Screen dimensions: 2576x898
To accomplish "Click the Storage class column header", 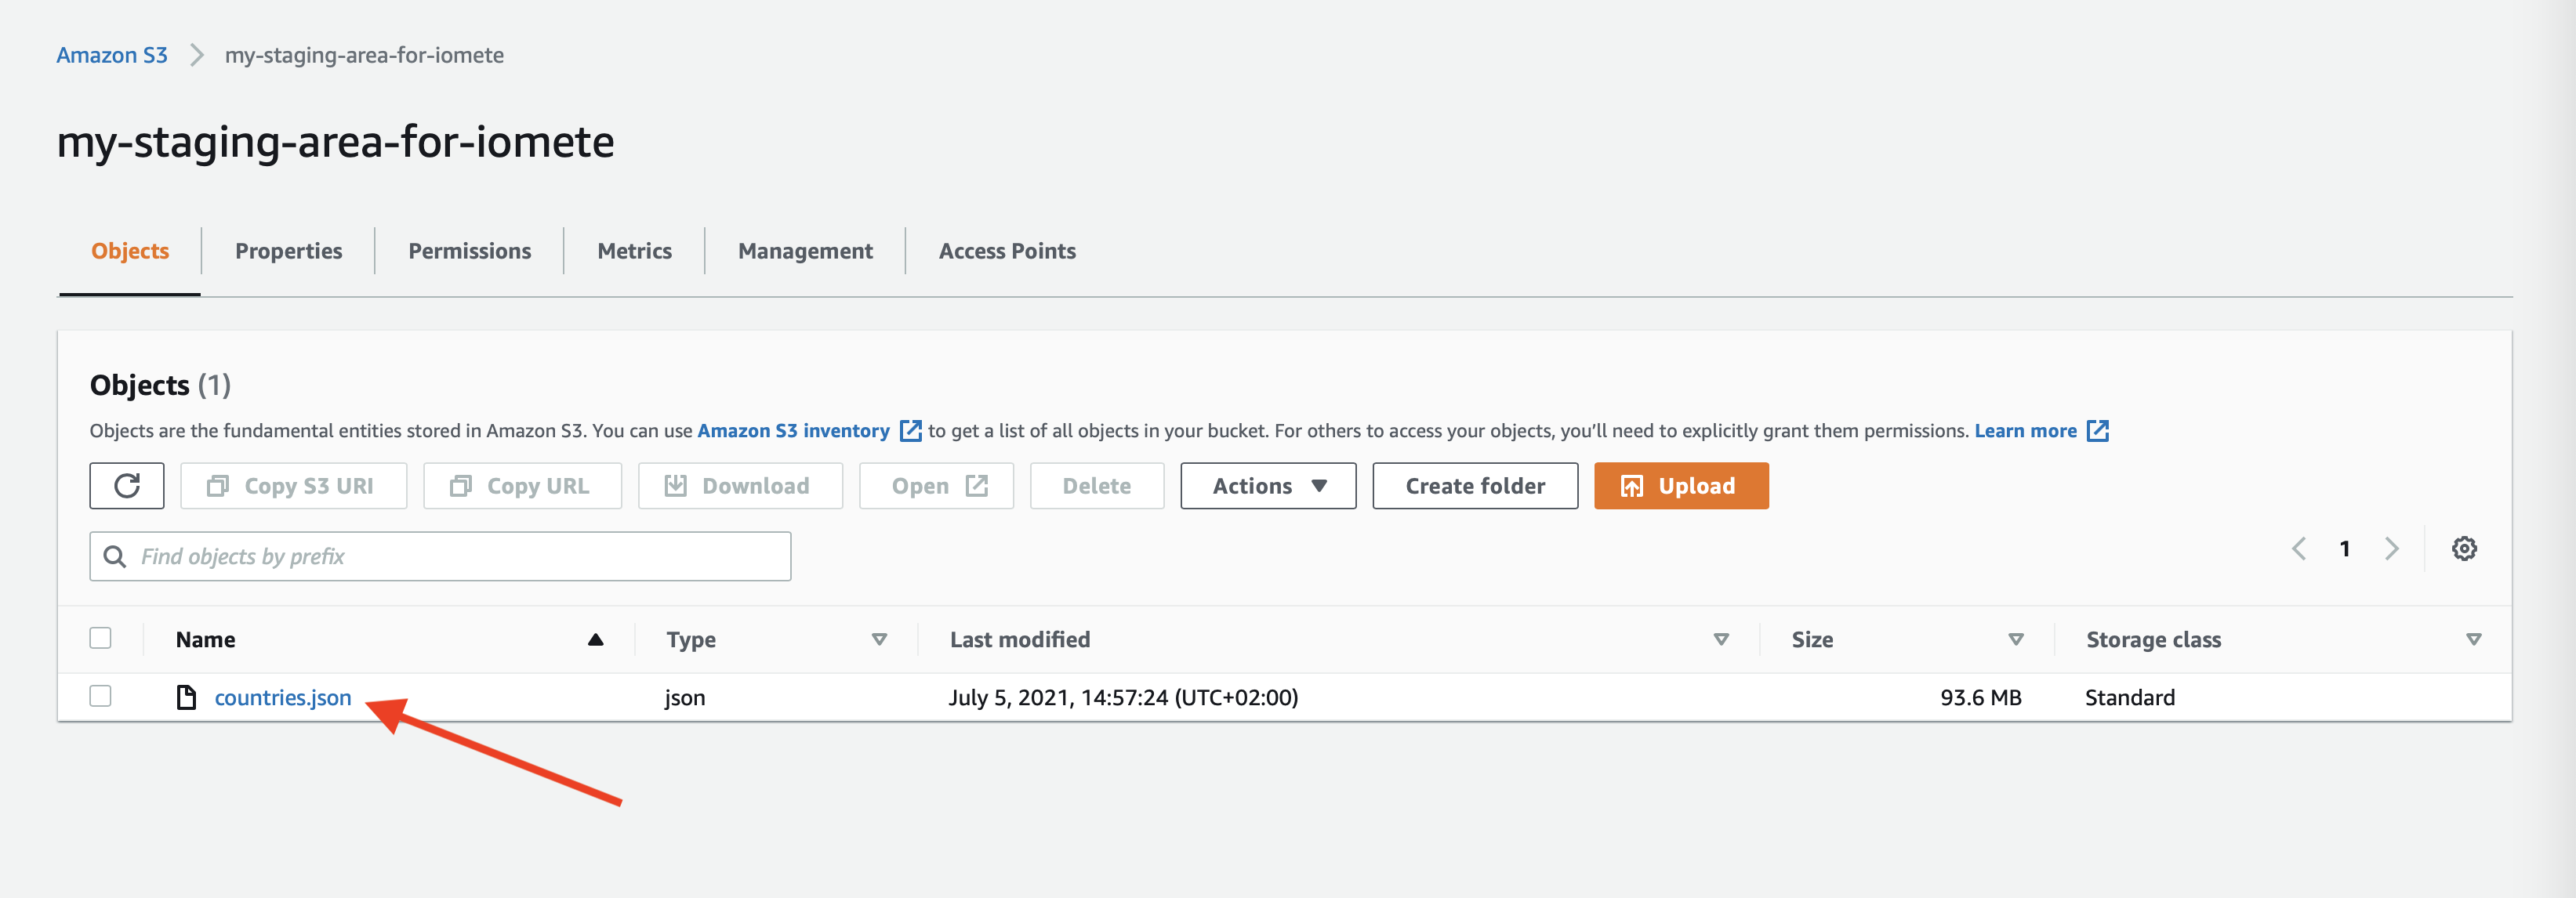I will tap(2153, 640).
